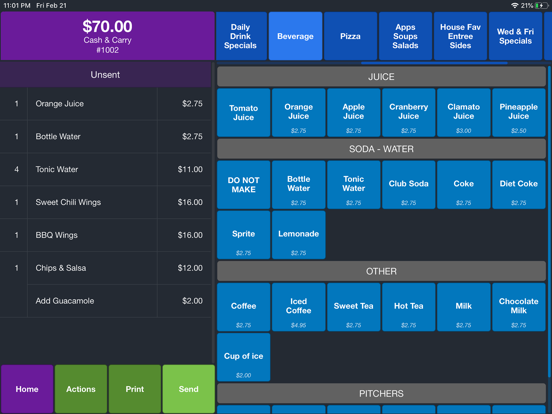The width and height of the screenshot is (552, 414).
Task: Go to the Home screen
Action: click(x=27, y=389)
